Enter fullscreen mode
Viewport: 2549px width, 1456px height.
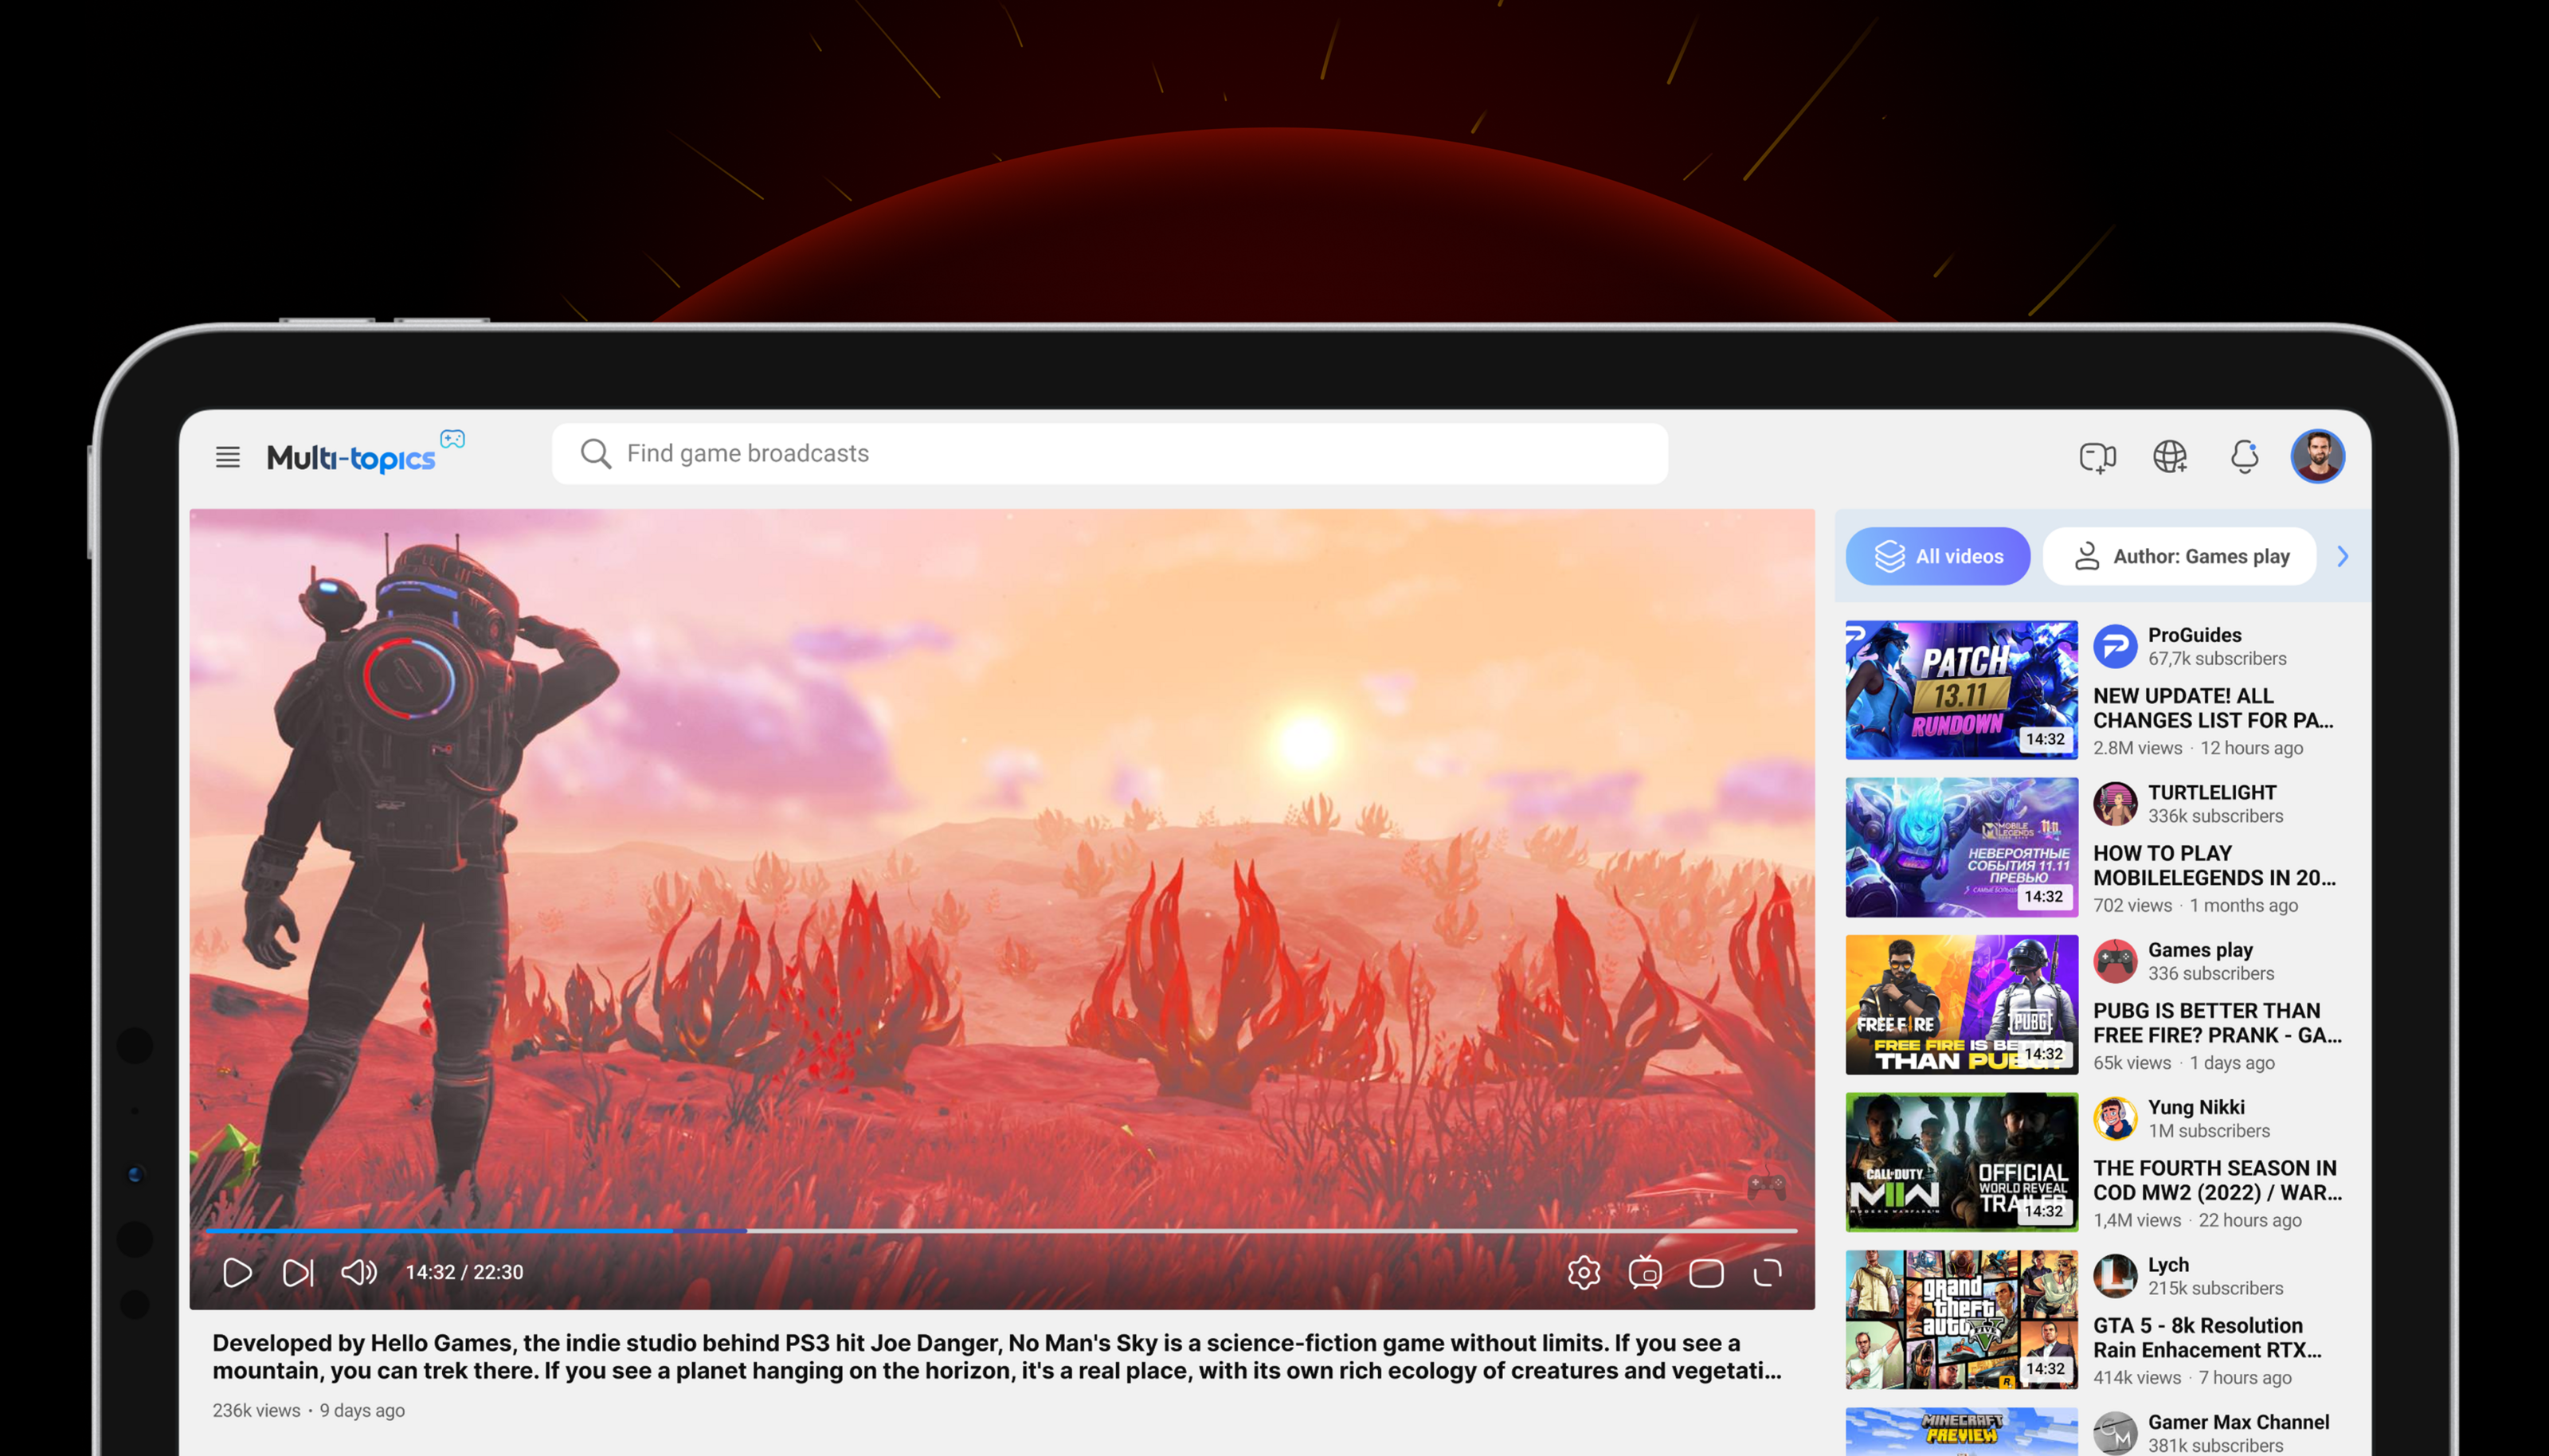point(1768,1272)
